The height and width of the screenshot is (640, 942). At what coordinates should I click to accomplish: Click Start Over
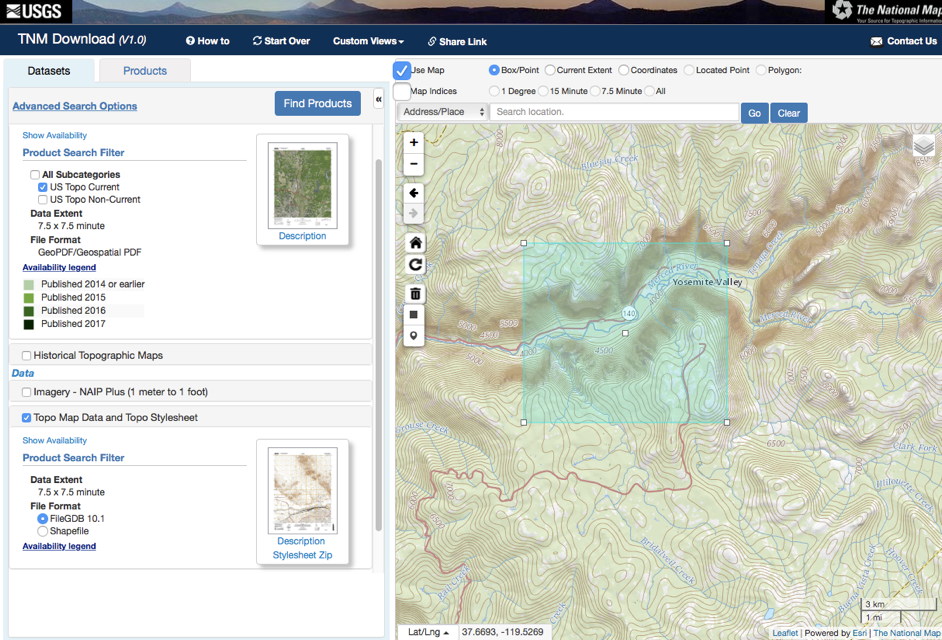point(281,41)
